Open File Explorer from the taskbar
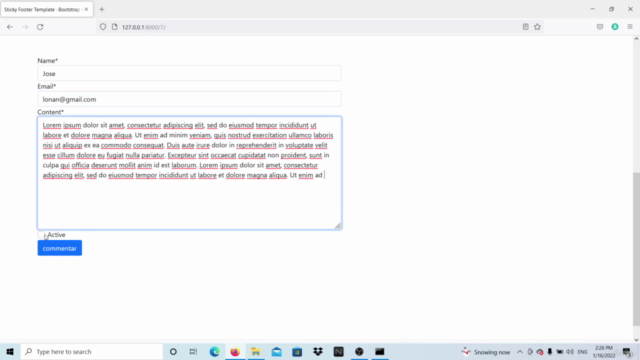 256,351
